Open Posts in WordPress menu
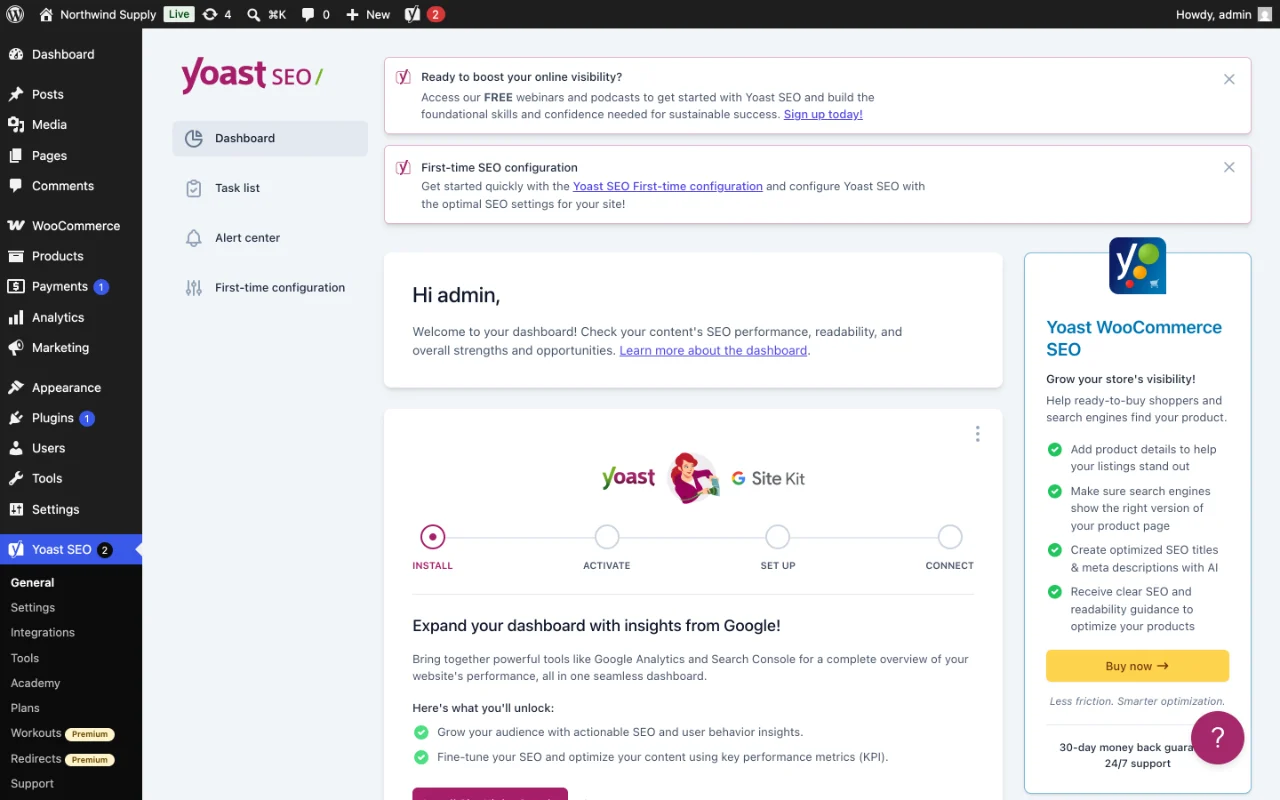Screen dimensions: 1280x800 pos(71,94)
